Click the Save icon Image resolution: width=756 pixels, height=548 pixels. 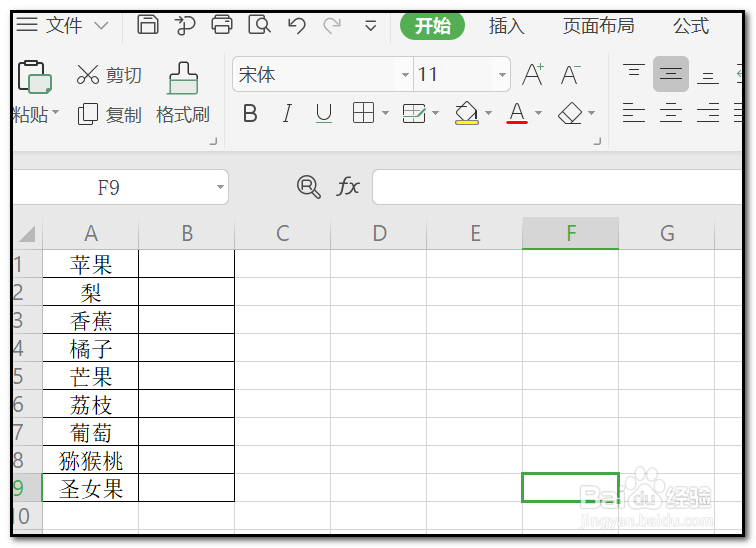[148, 25]
